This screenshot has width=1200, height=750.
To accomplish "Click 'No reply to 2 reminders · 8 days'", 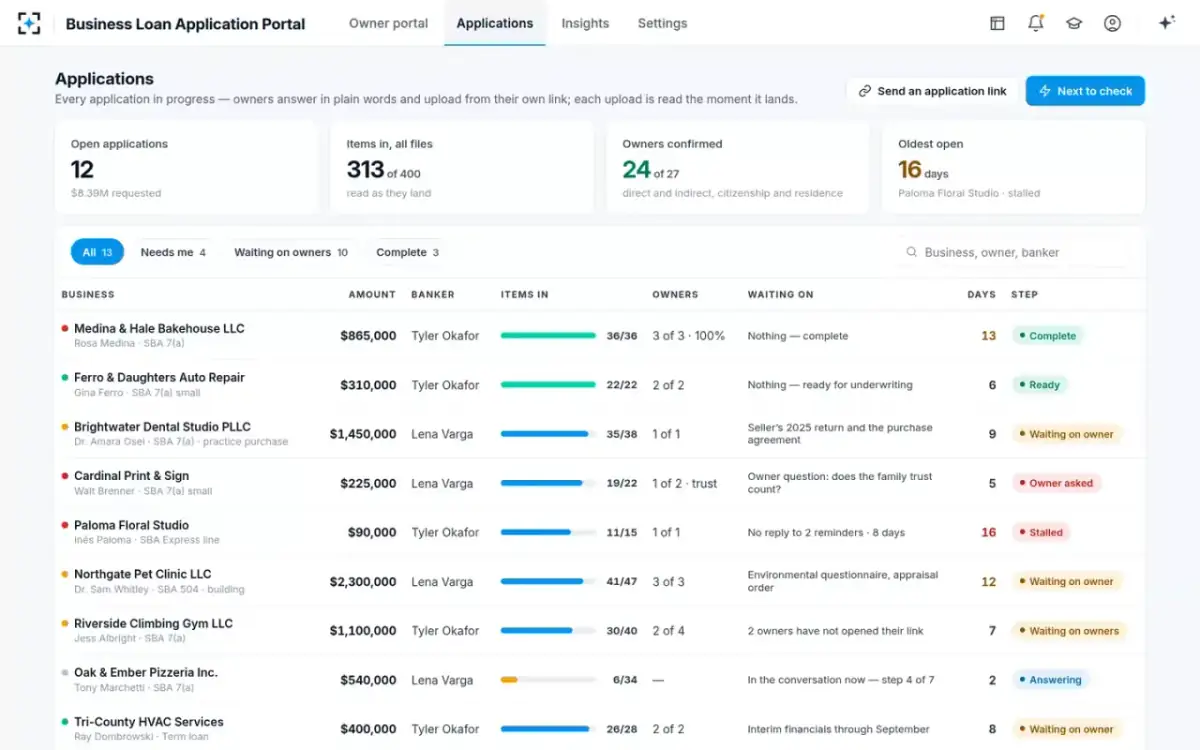I will click(827, 533).
